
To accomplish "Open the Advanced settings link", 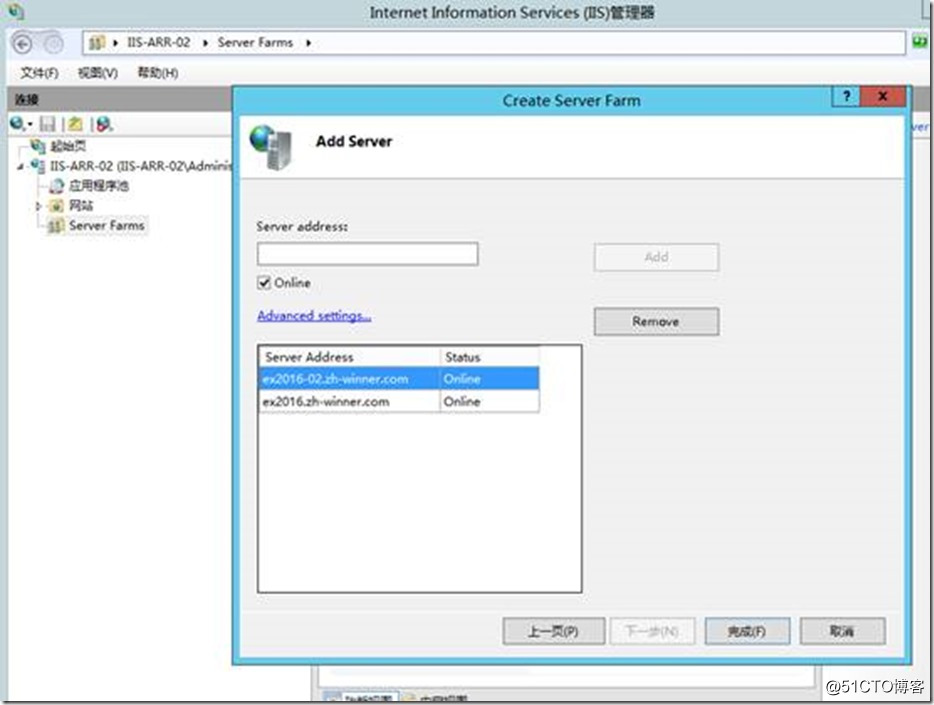I will click(x=314, y=316).
